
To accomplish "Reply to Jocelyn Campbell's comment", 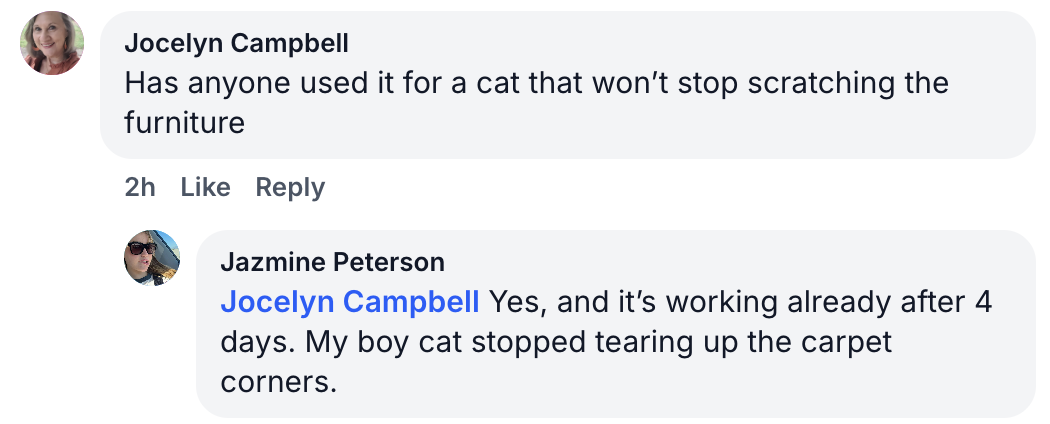I will [290, 187].
